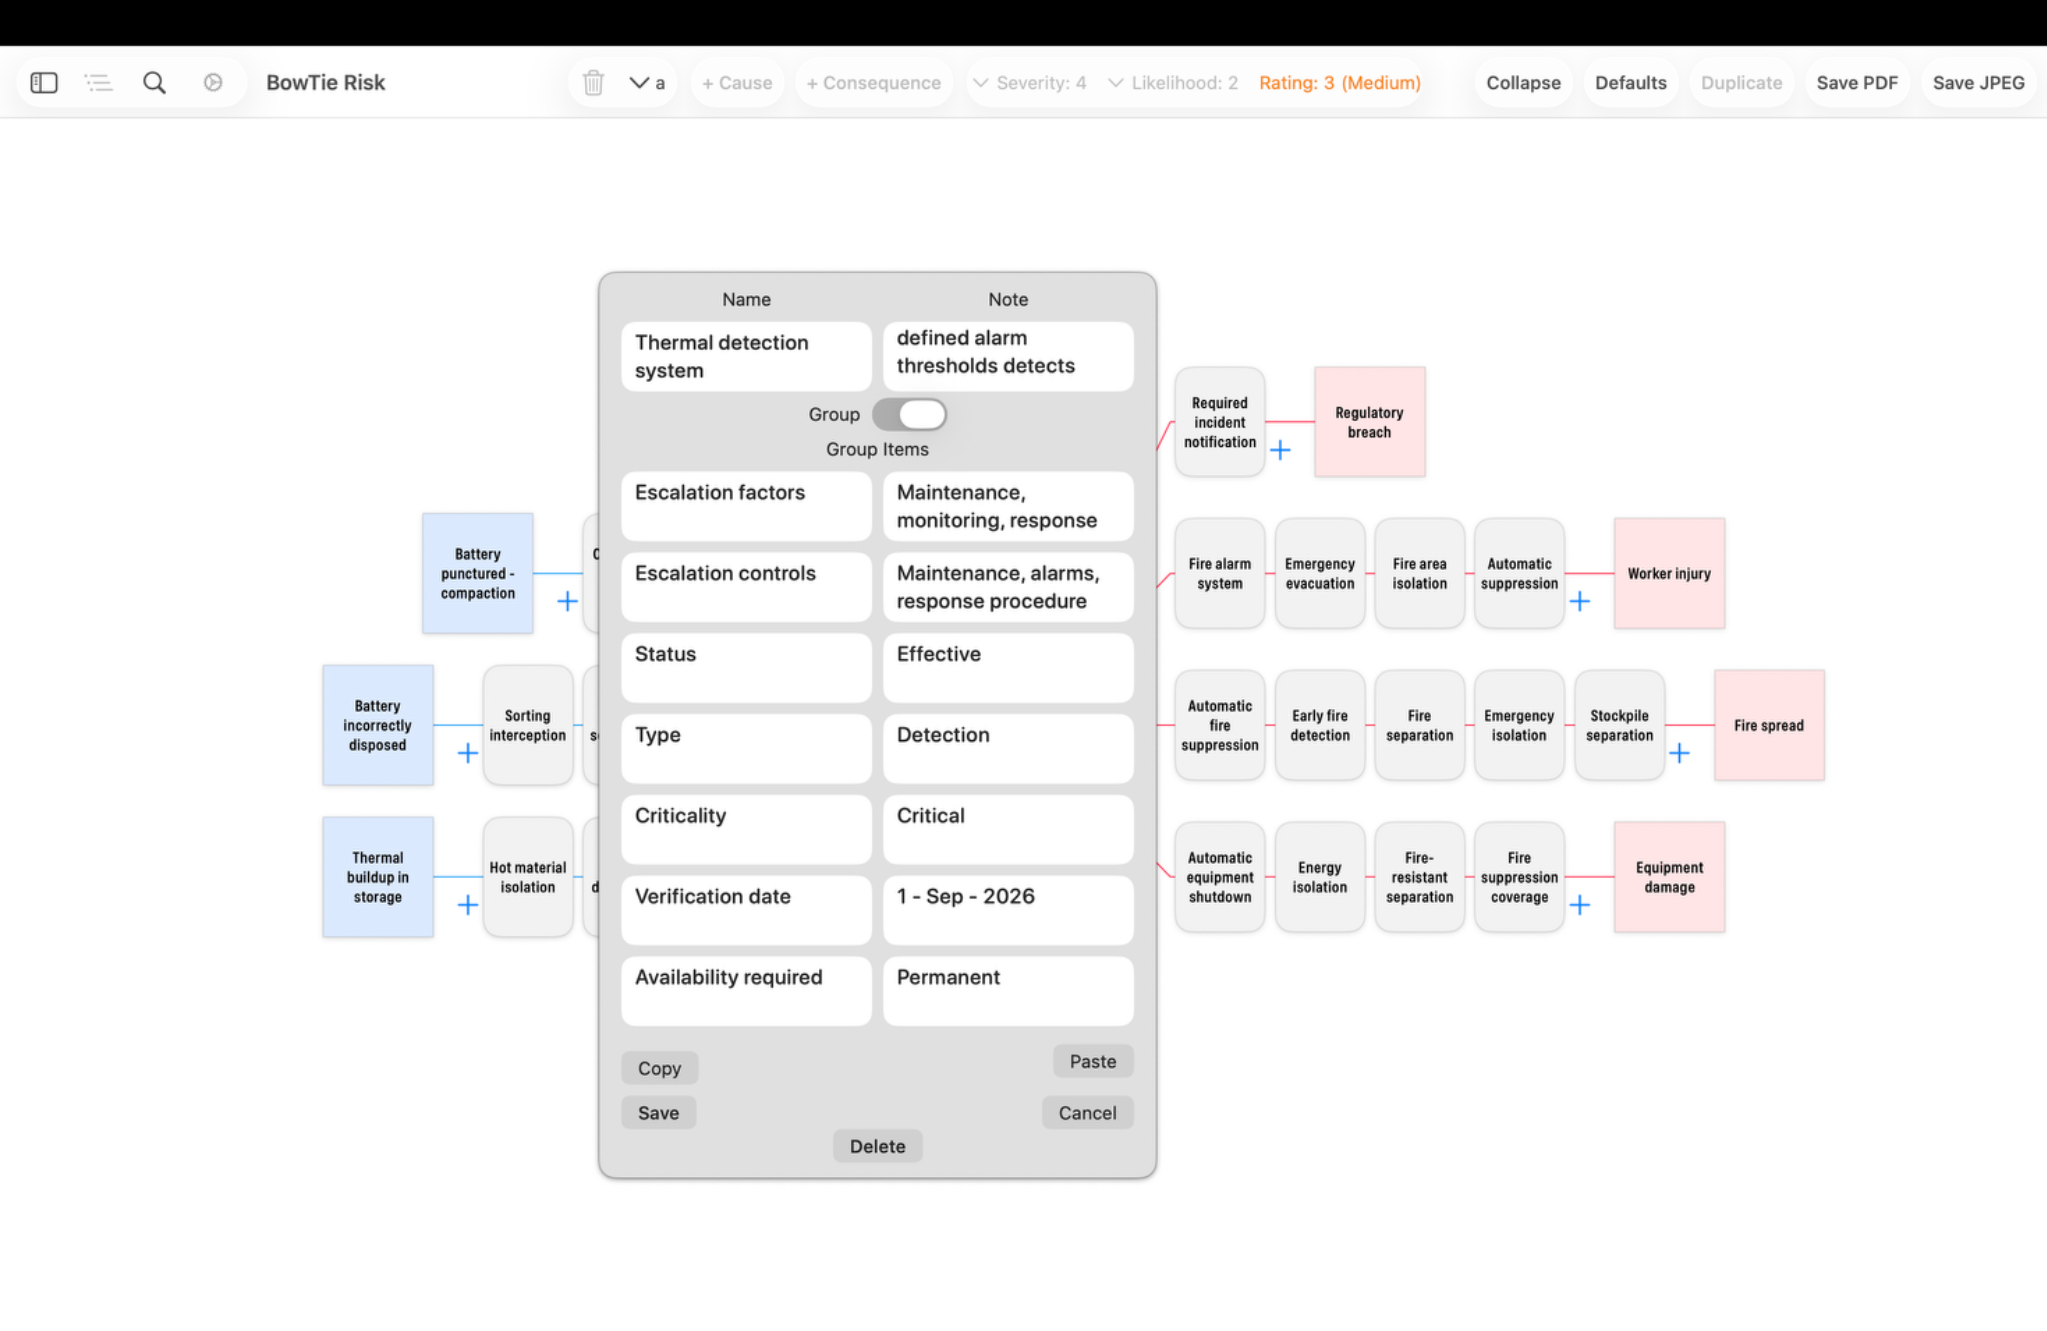Viewport: 2047px width, 1331px height.
Task: Click the play circle icon in toolbar
Action: pyautogui.click(x=213, y=83)
